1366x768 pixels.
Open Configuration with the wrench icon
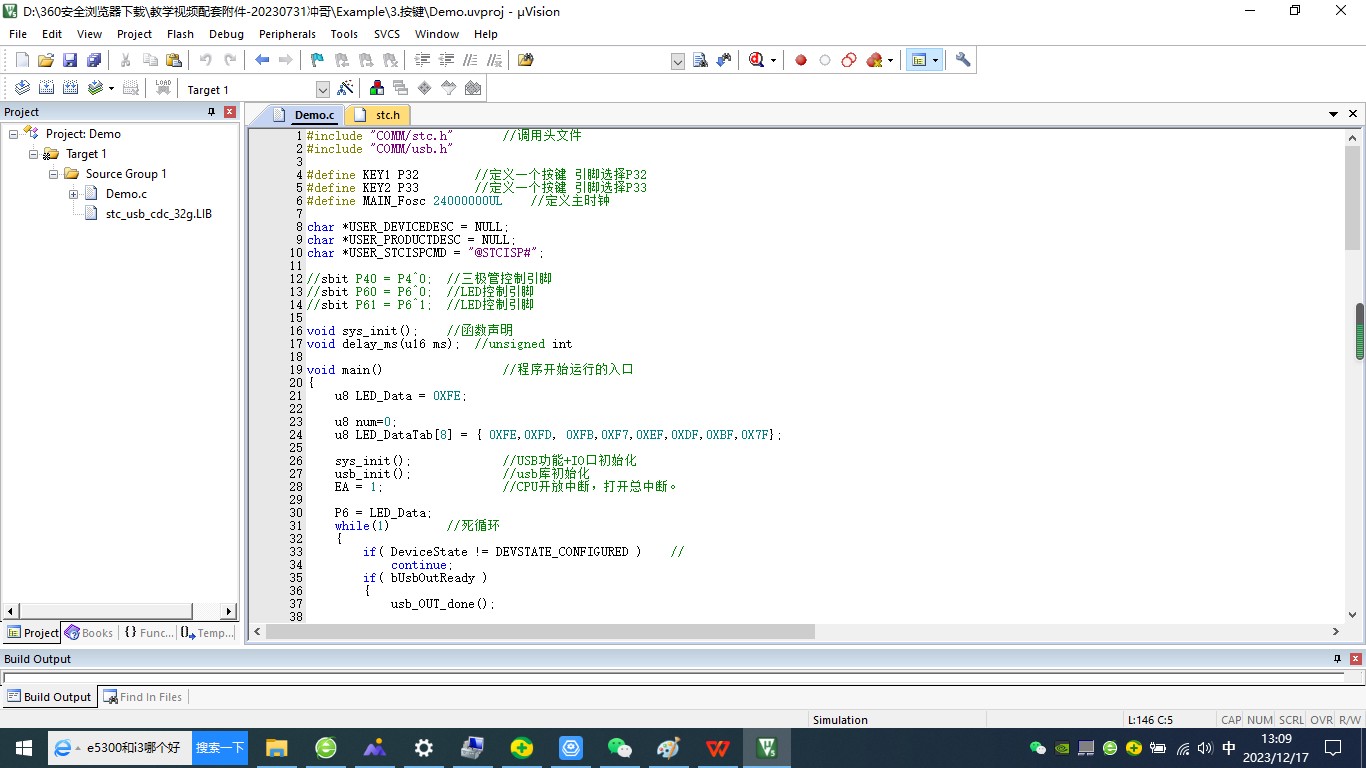click(x=963, y=60)
